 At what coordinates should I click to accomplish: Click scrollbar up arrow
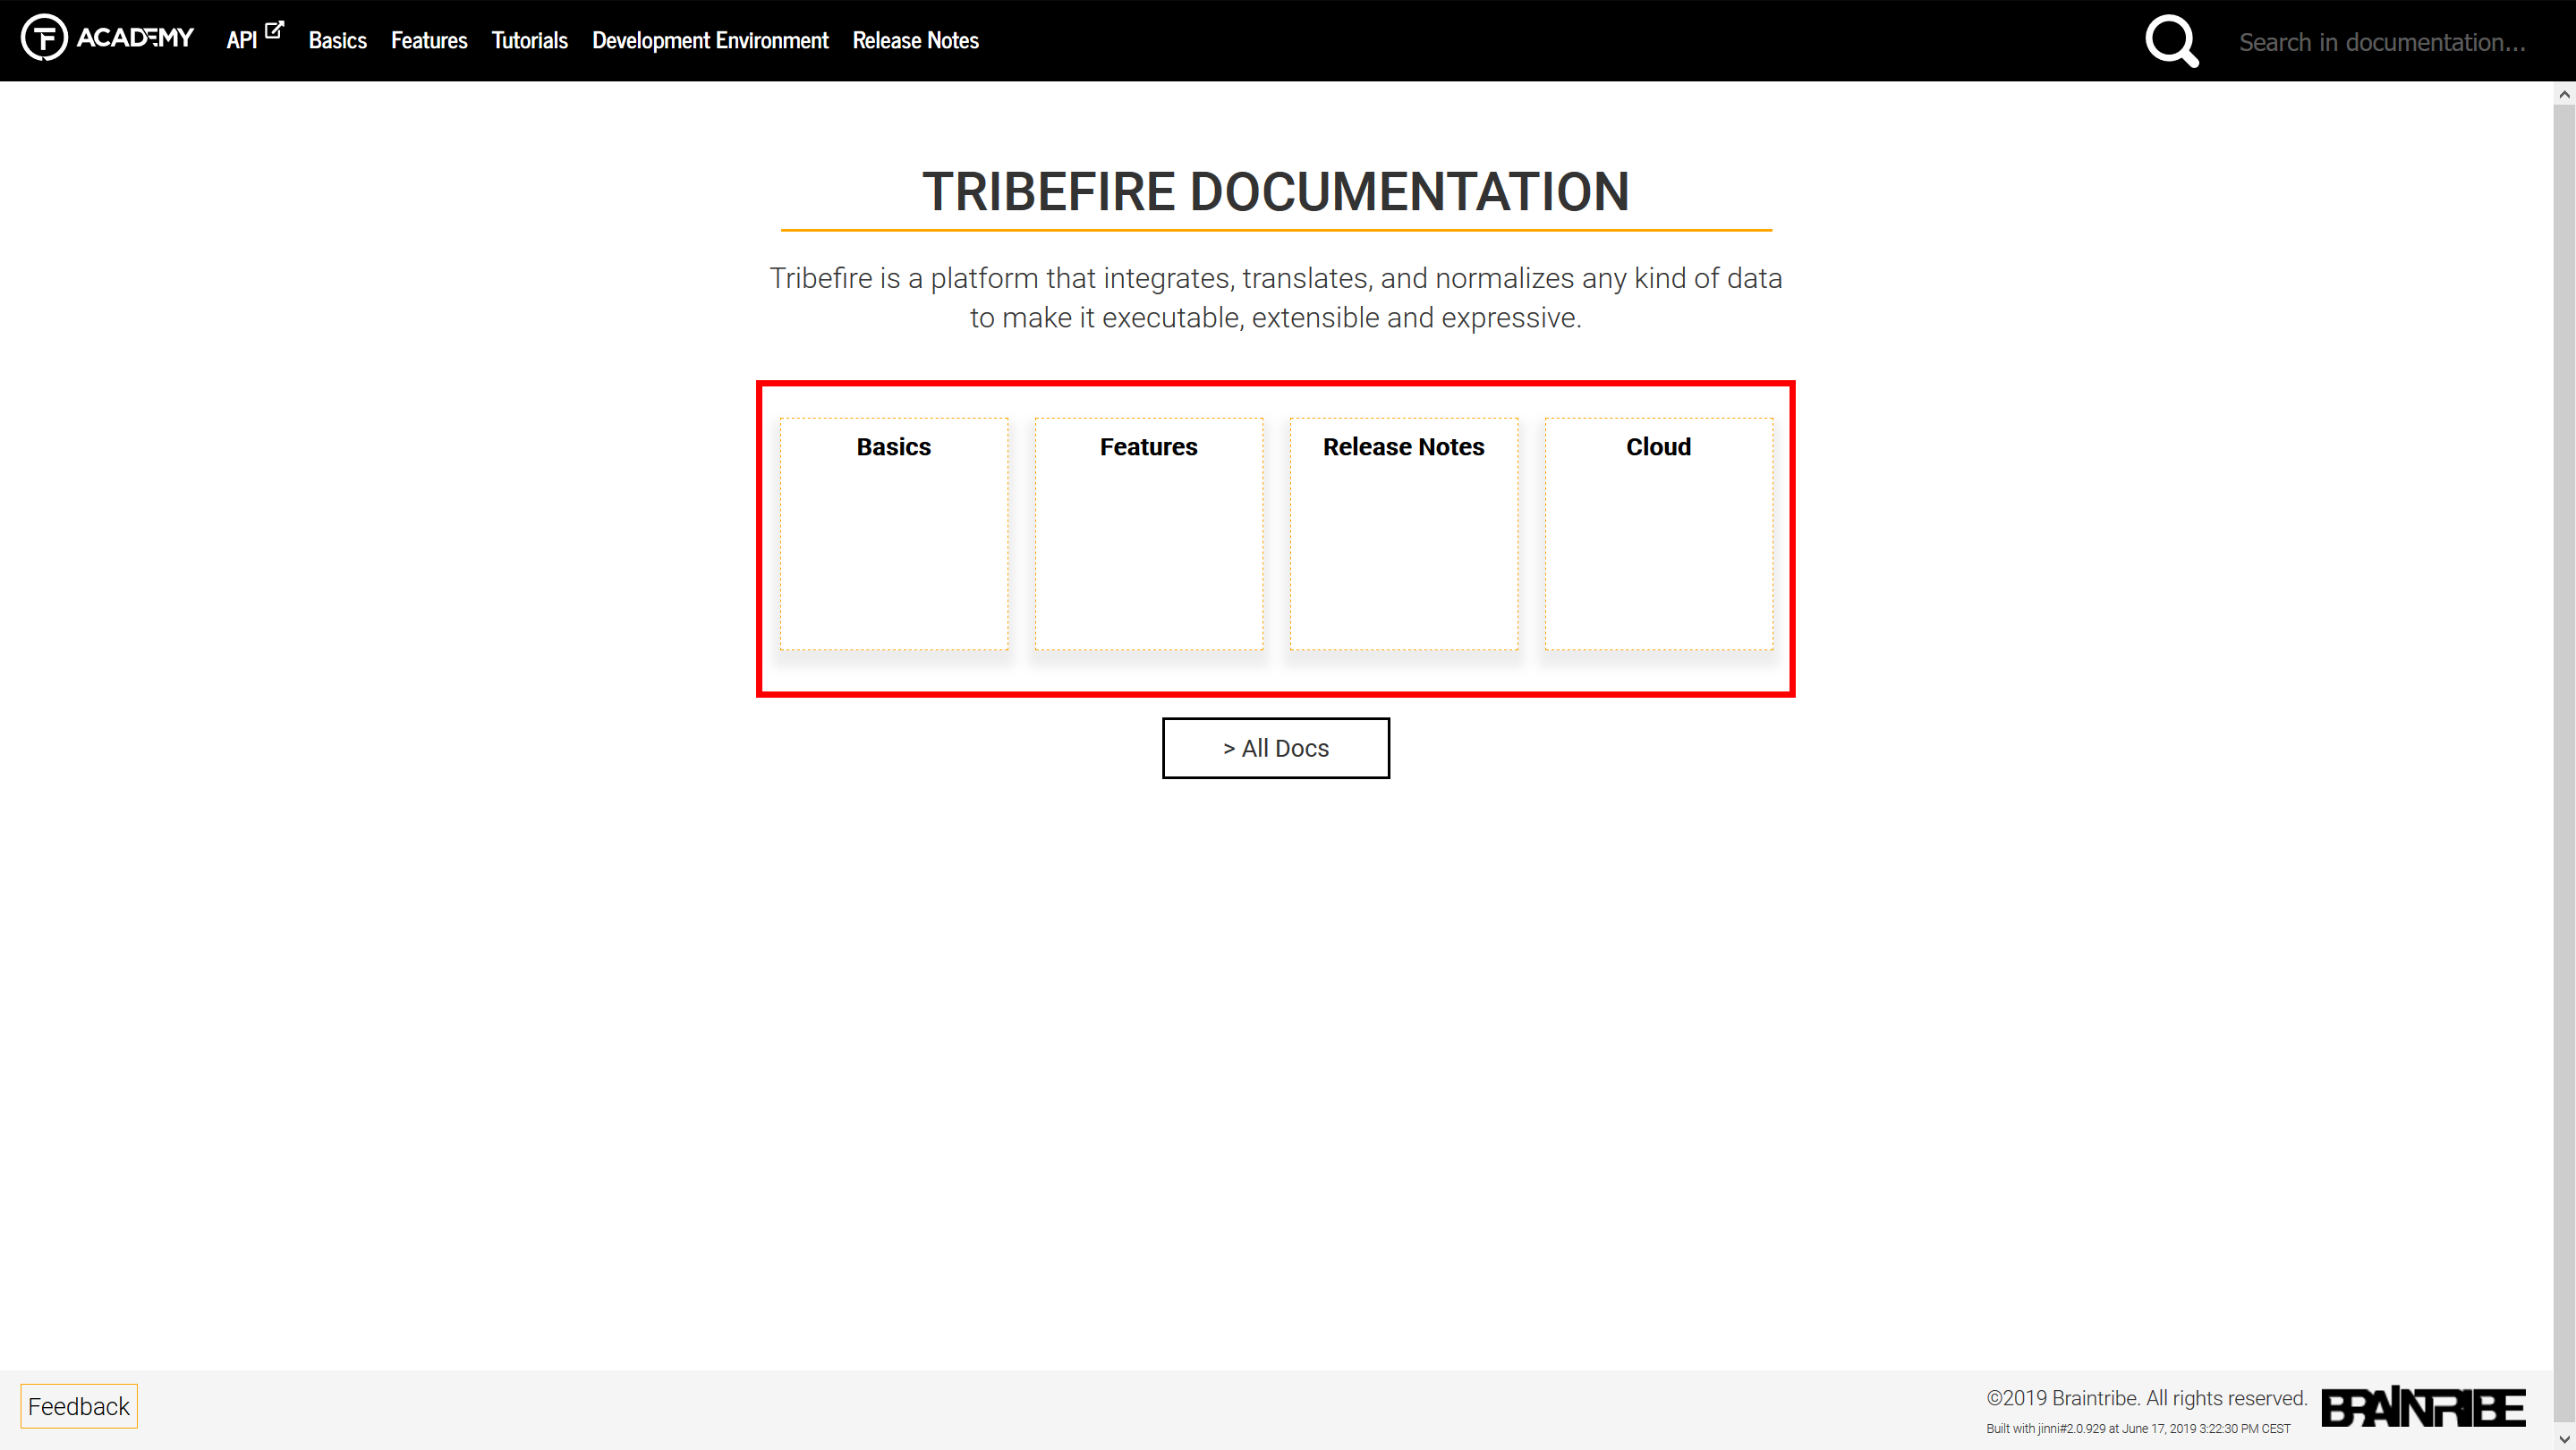click(2564, 94)
